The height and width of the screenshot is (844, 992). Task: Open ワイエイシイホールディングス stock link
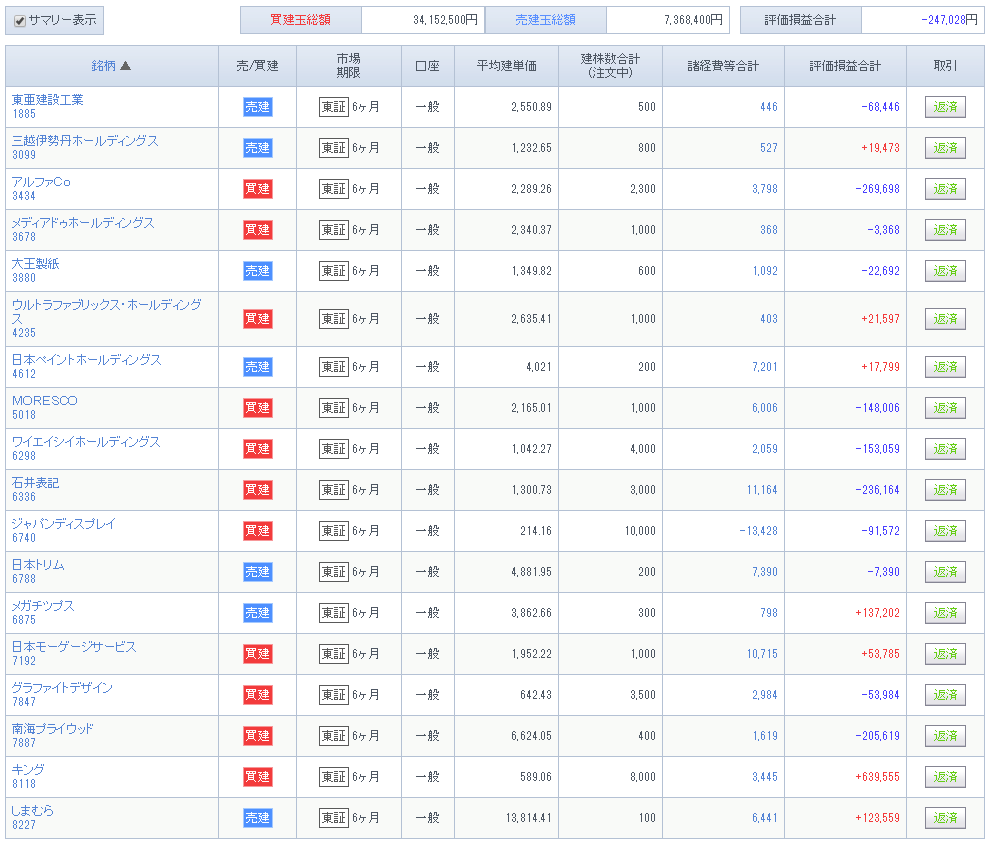coord(86,442)
